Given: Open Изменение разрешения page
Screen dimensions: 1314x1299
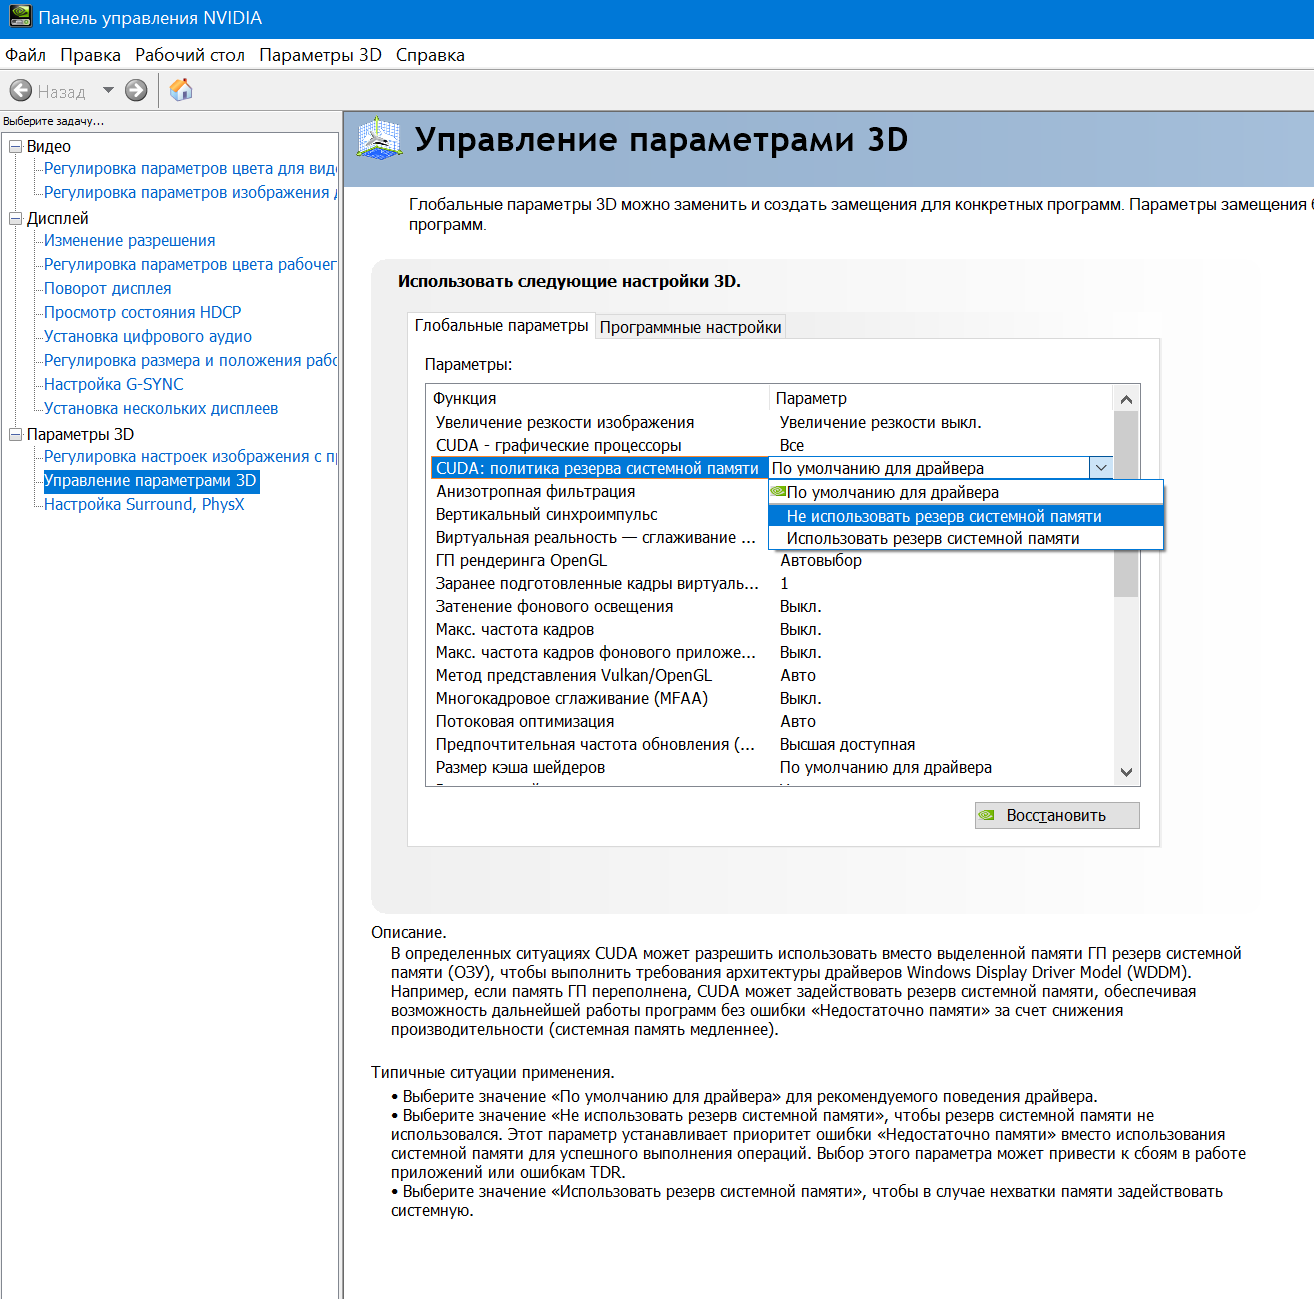Looking at the screenshot, I should point(130,241).
